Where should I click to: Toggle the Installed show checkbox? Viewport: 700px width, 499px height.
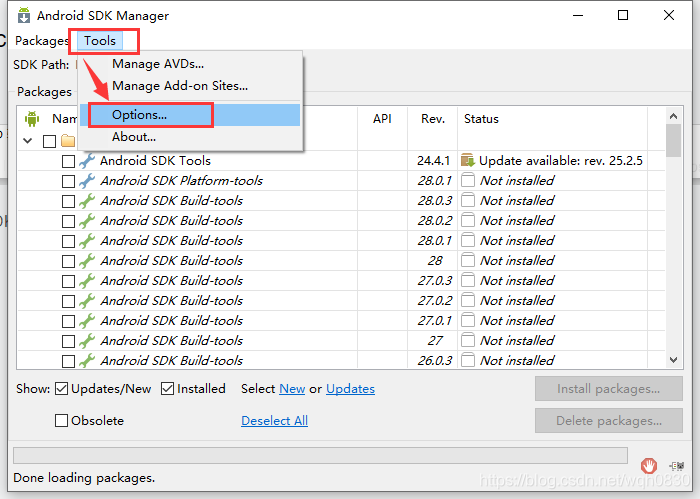coord(167,389)
